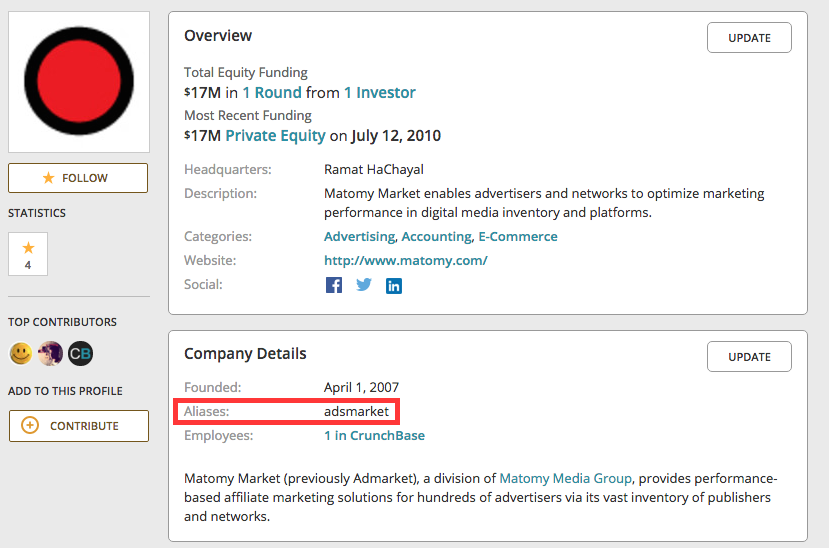Follow this company with the star button
This screenshot has width=829, height=548.
pyautogui.click(x=78, y=178)
